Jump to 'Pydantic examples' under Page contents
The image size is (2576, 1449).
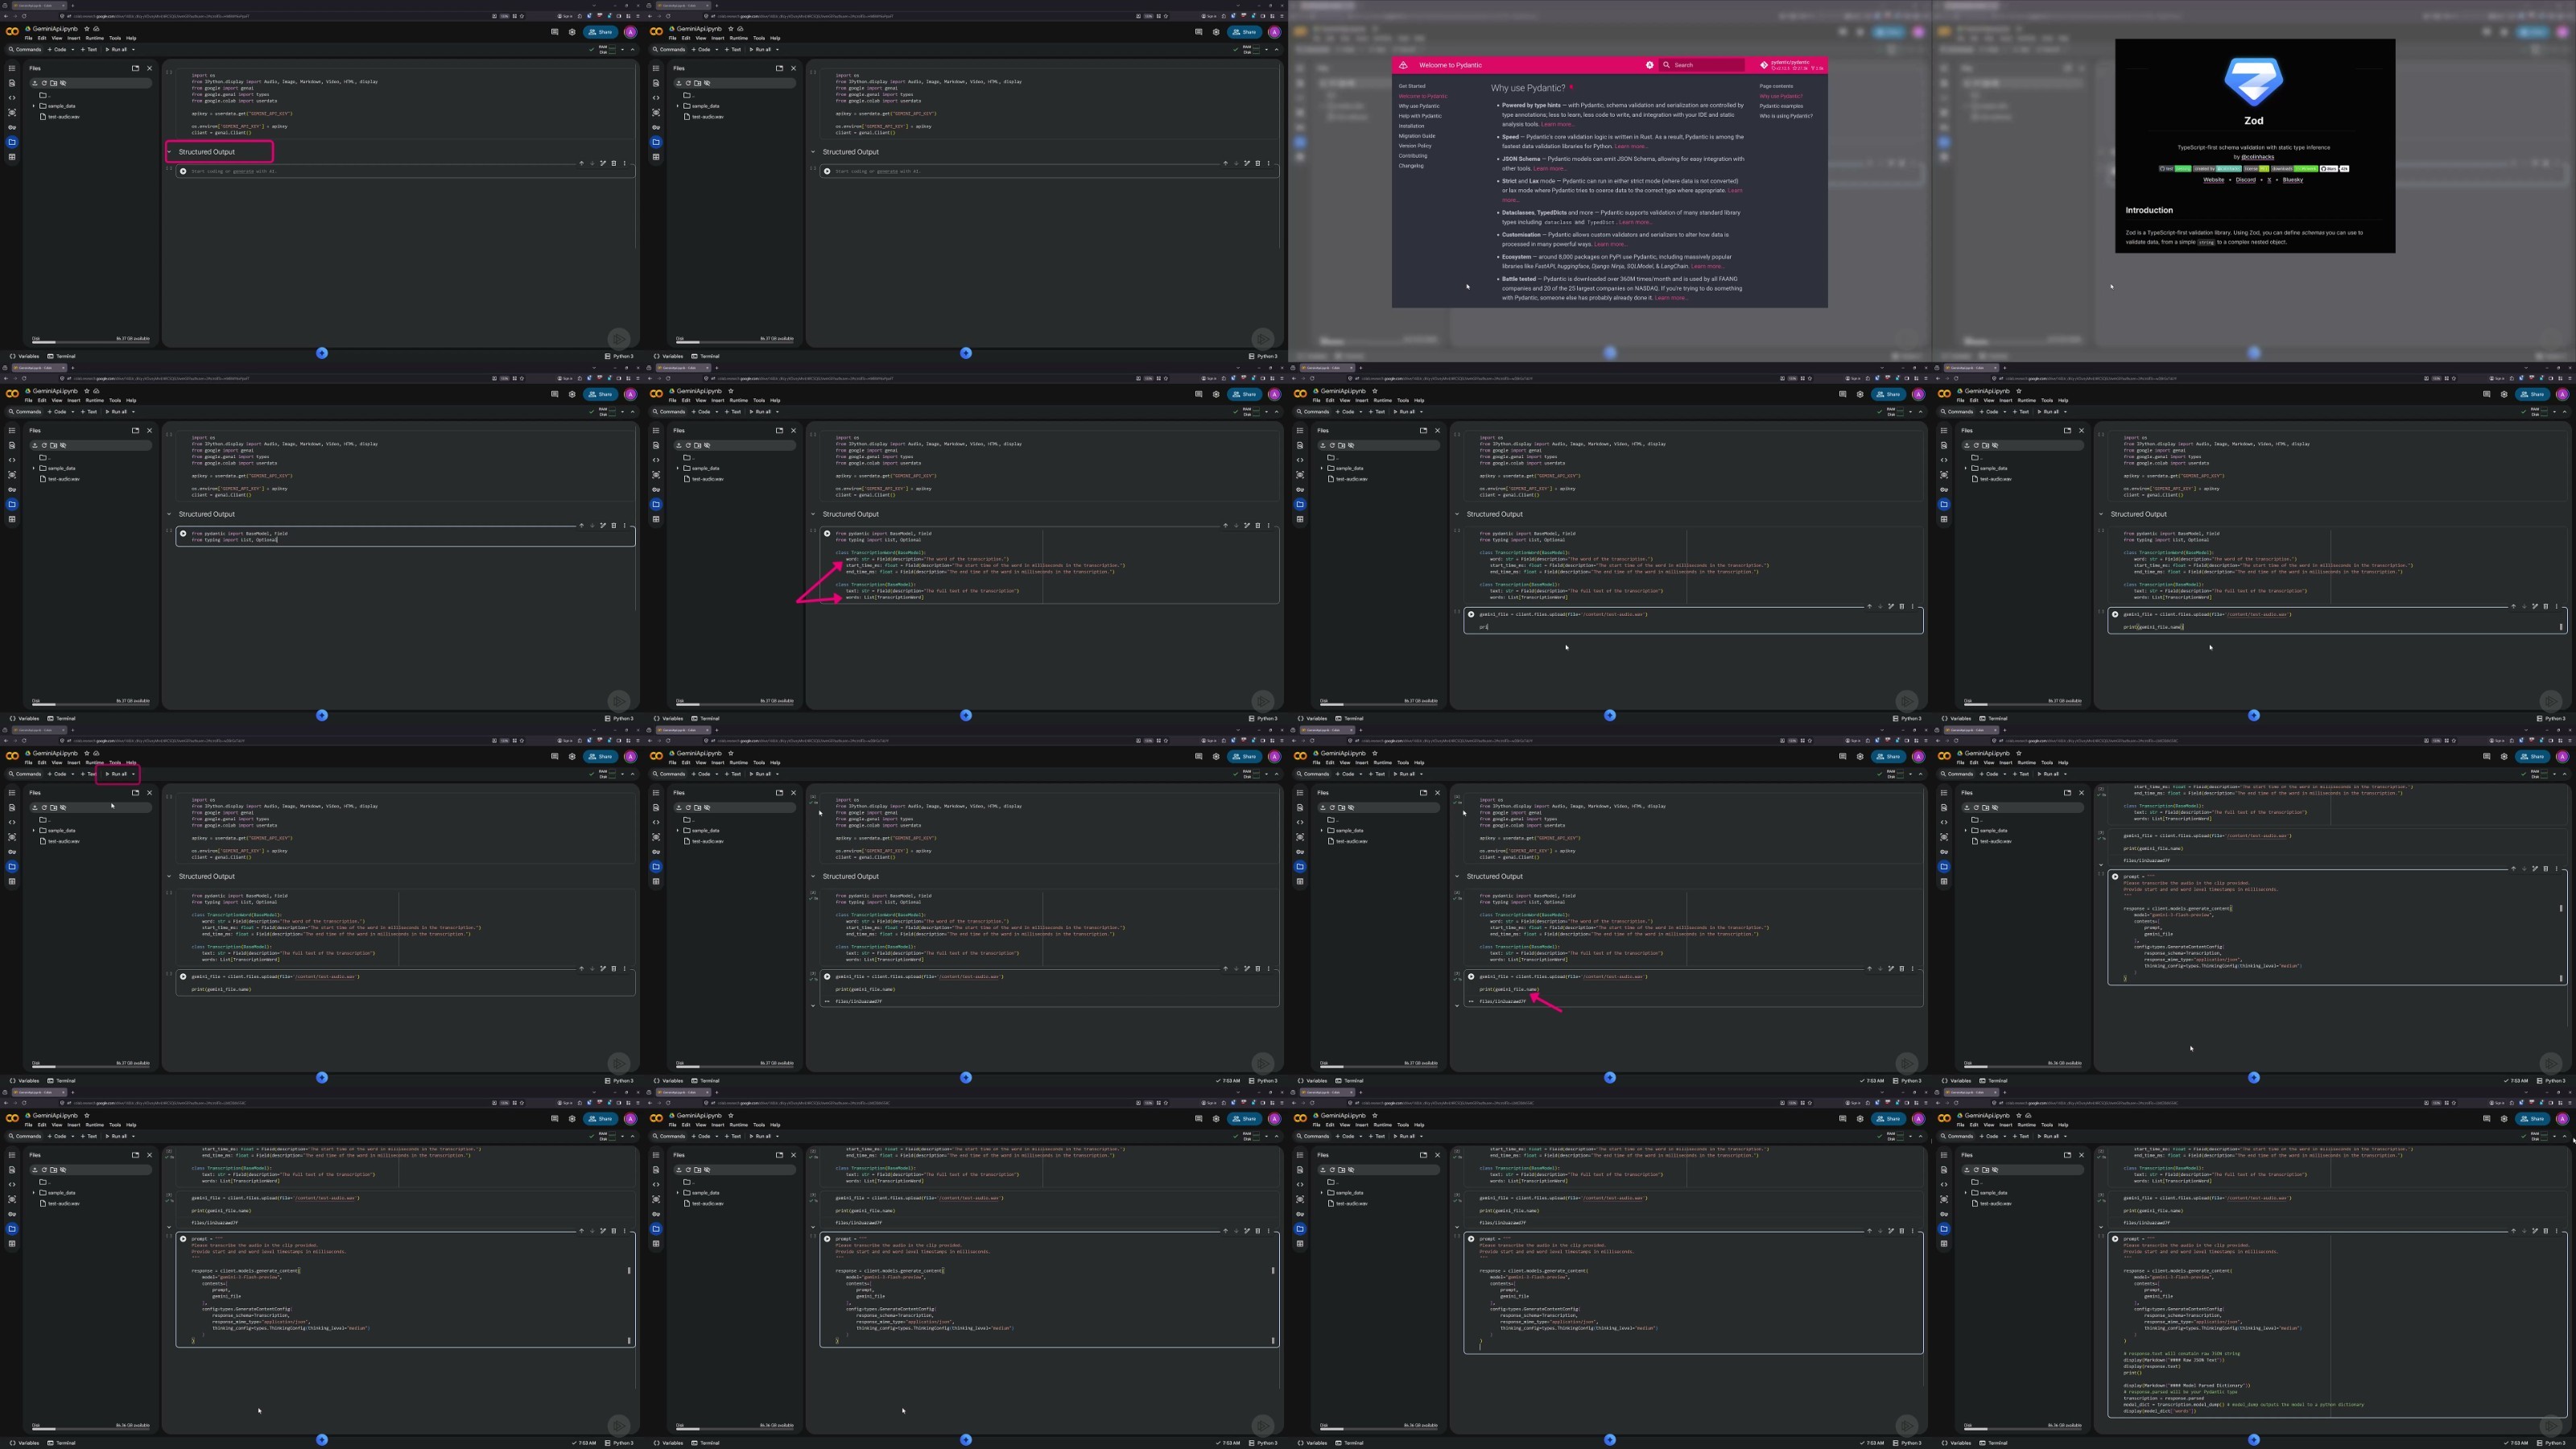coord(1781,106)
